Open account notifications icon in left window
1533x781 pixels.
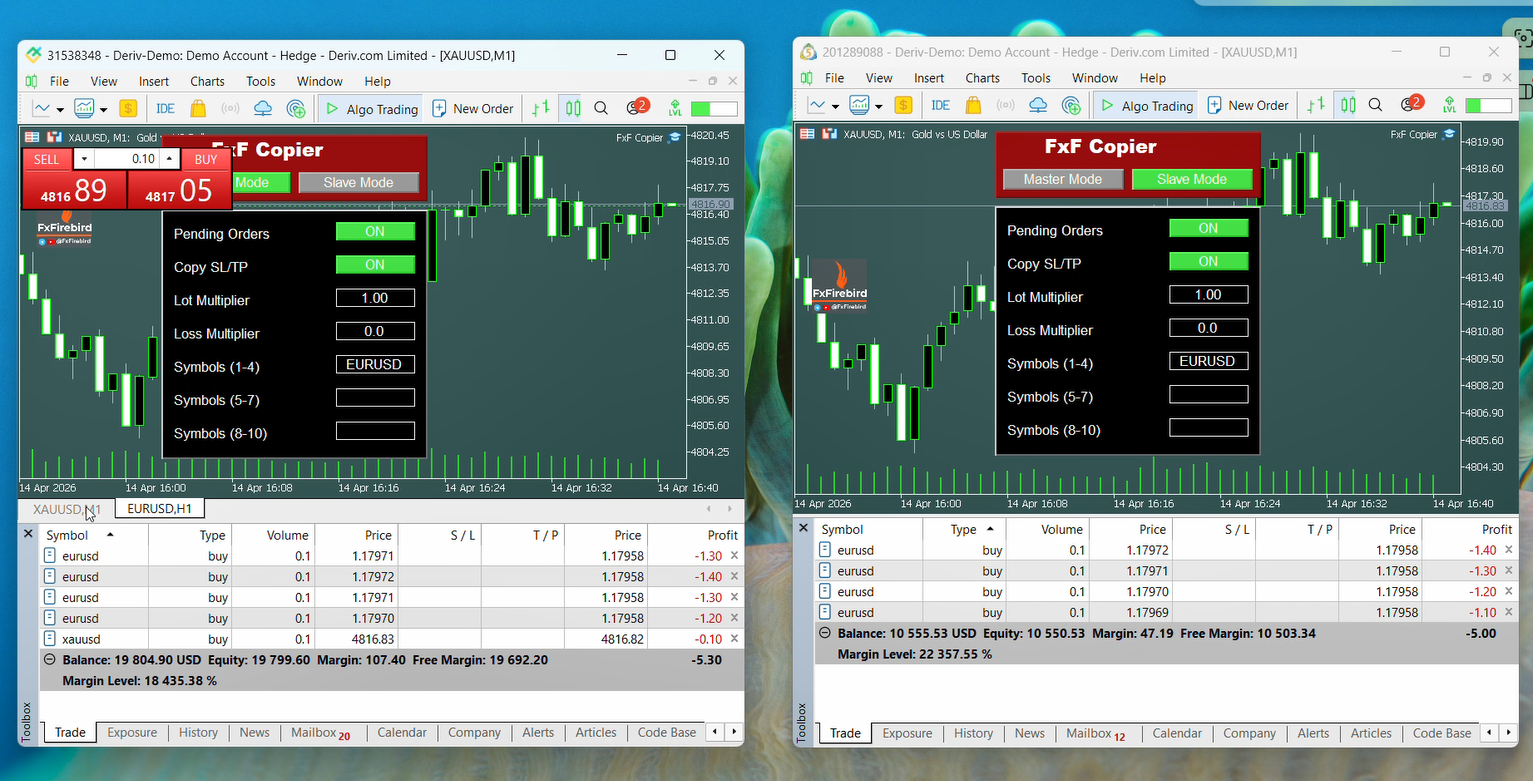637,107
